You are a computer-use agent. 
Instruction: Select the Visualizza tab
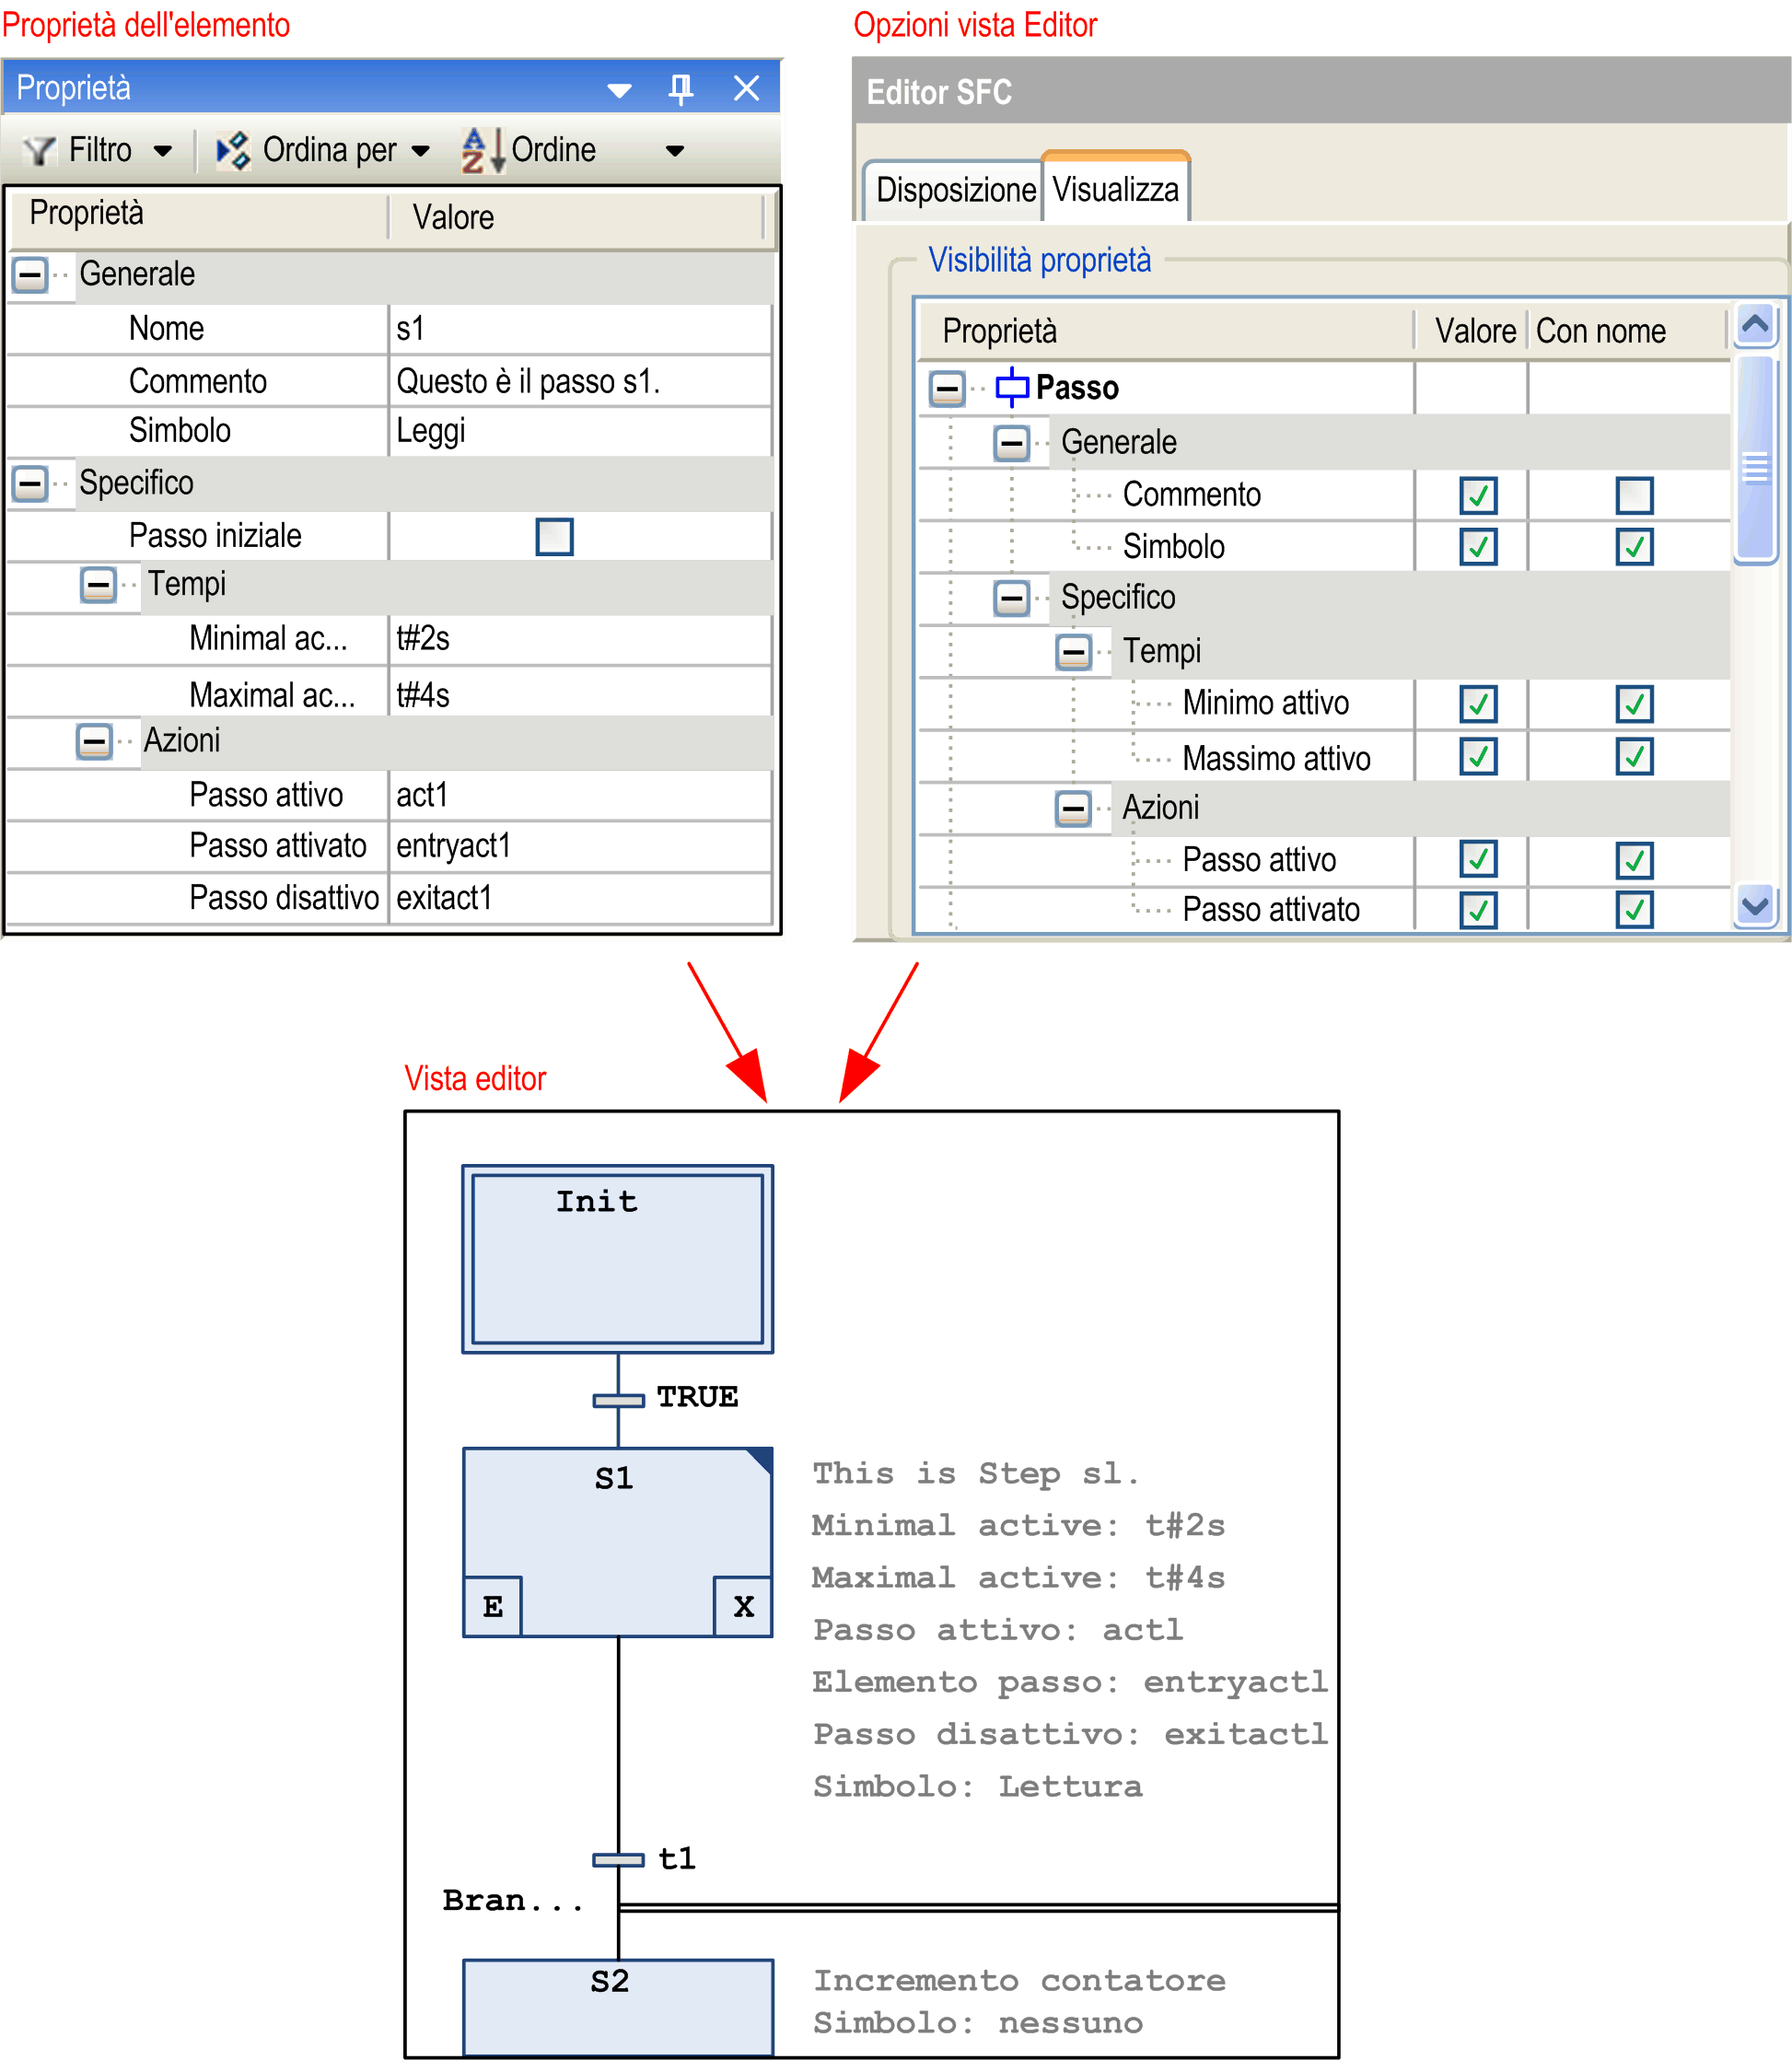coord(1115,189)
